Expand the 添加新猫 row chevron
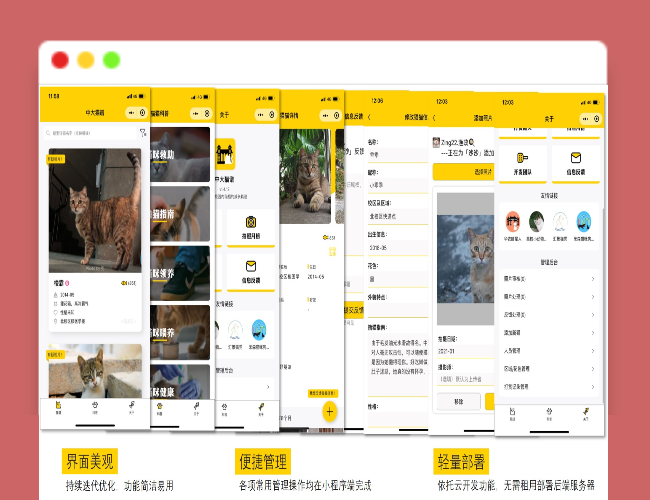The width and height of the screenshot is (650, 500). click(593, 333)
